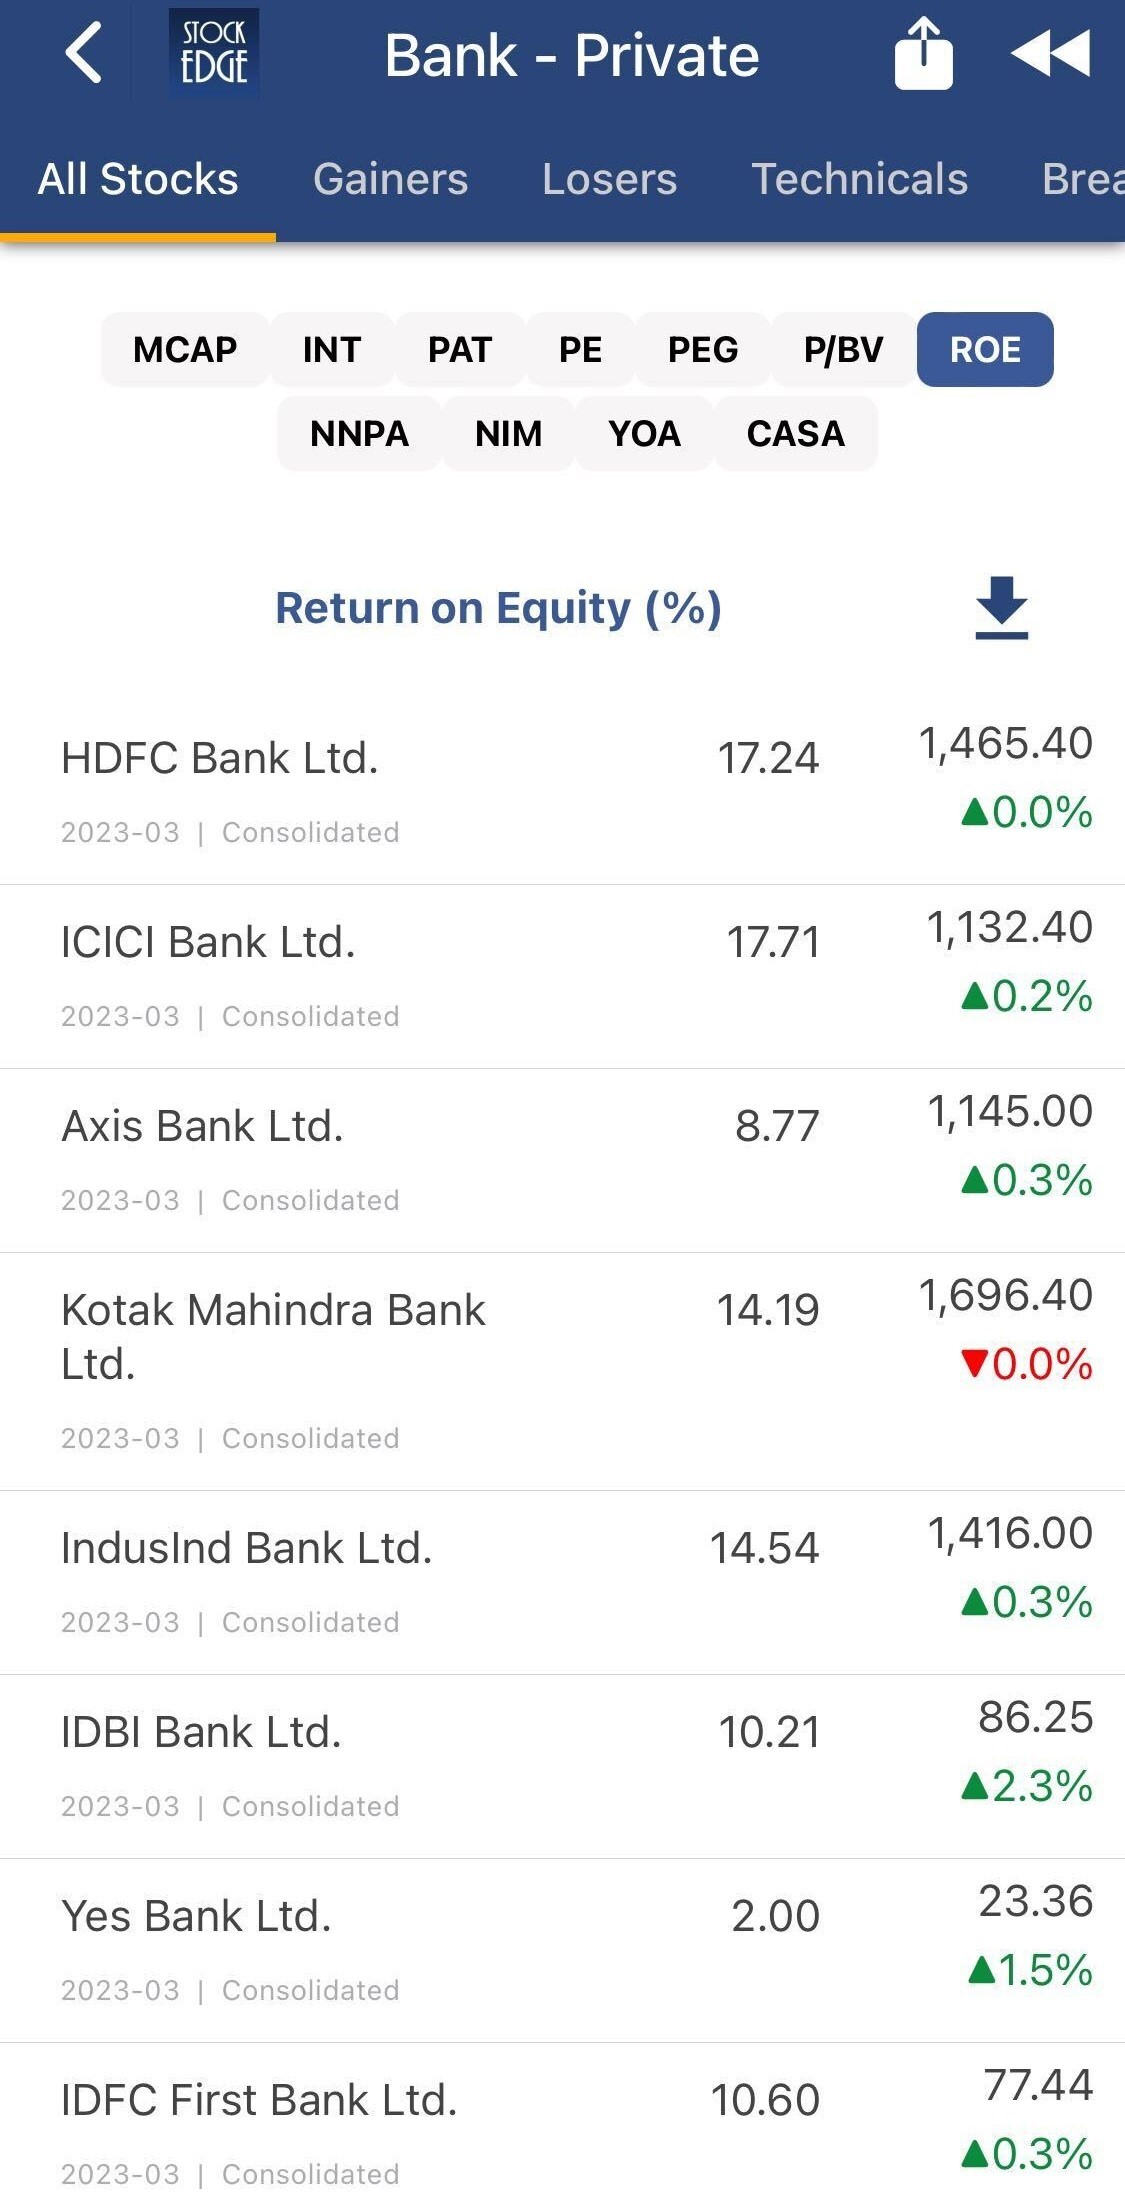
Task: Open the StockEdge logo home
Action: point(214,54)
